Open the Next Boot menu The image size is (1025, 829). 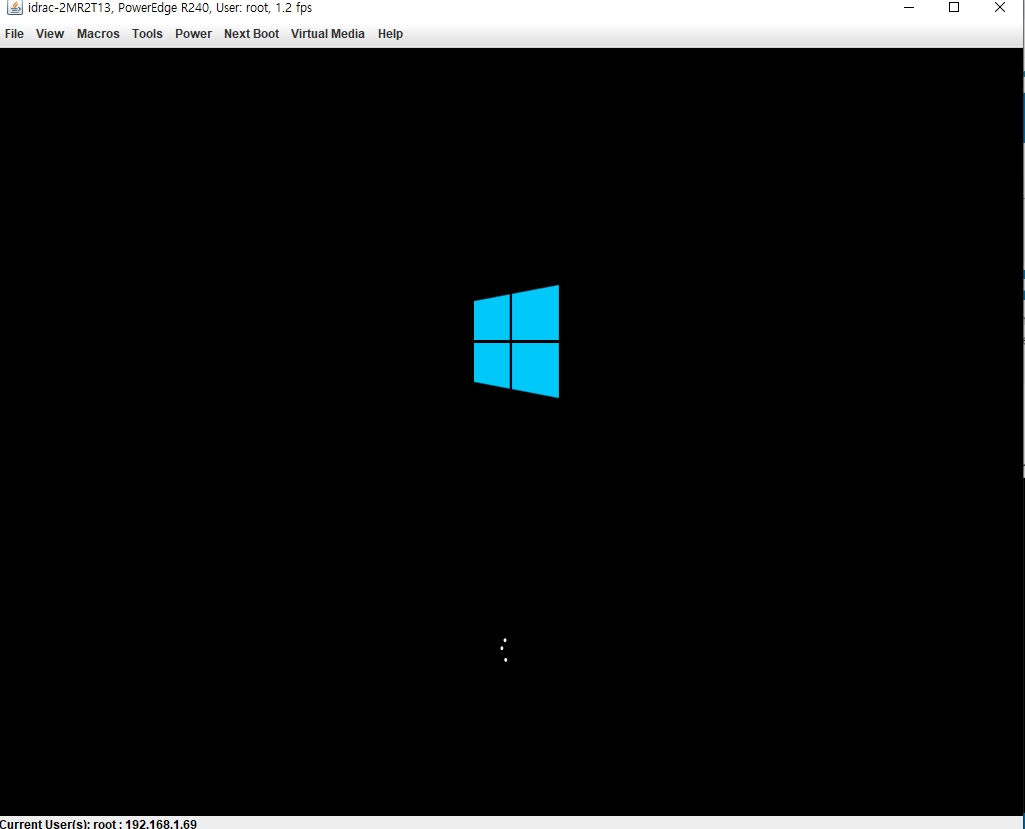252,34
